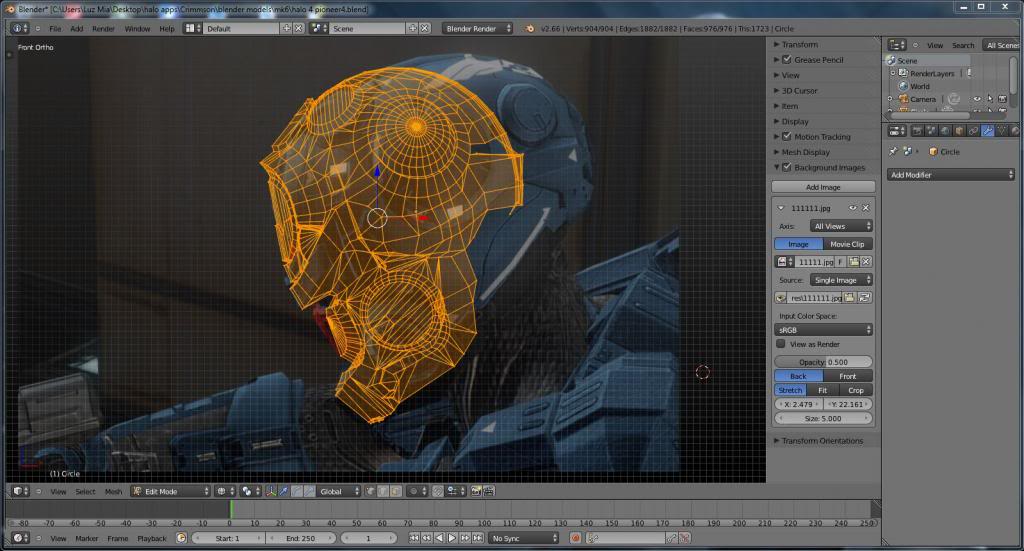Click the Object properties cube icon

click(959, 130)
